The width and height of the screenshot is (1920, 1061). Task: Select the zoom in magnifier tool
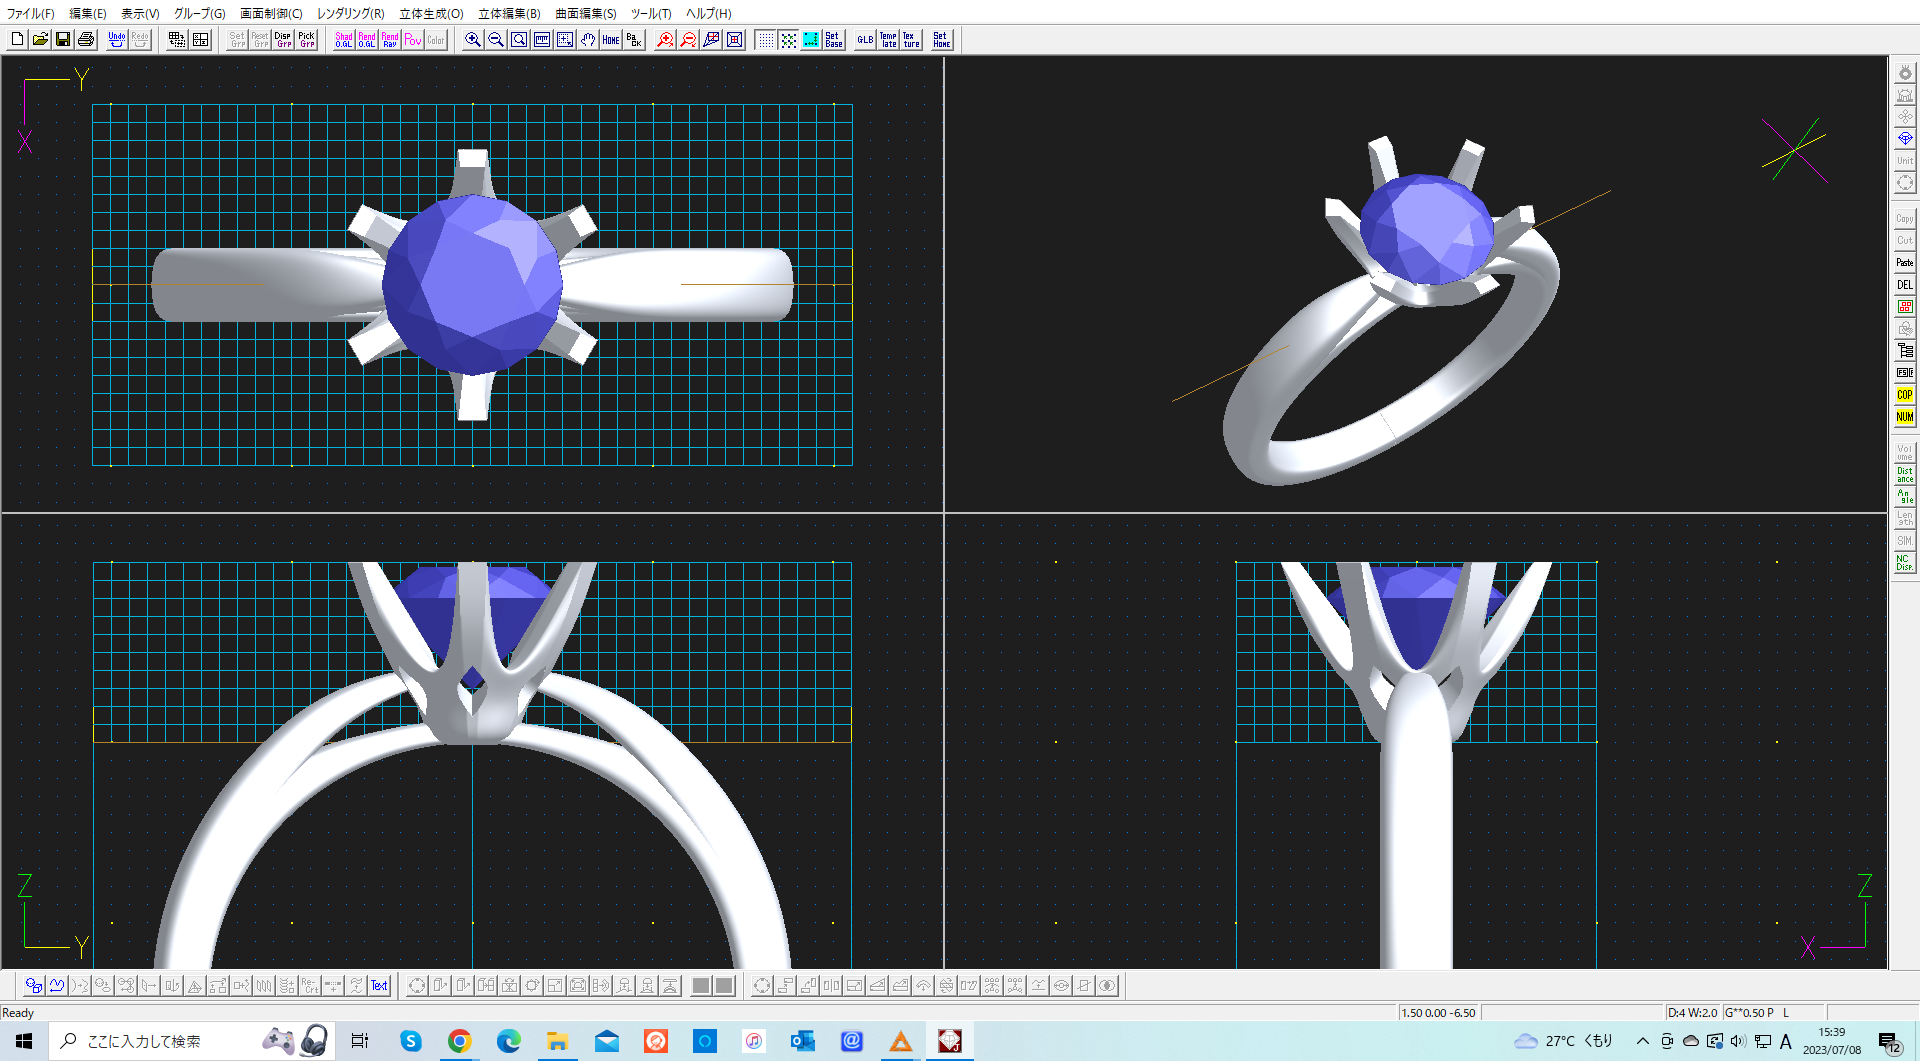pyautogui.click(x=473, y=40)
